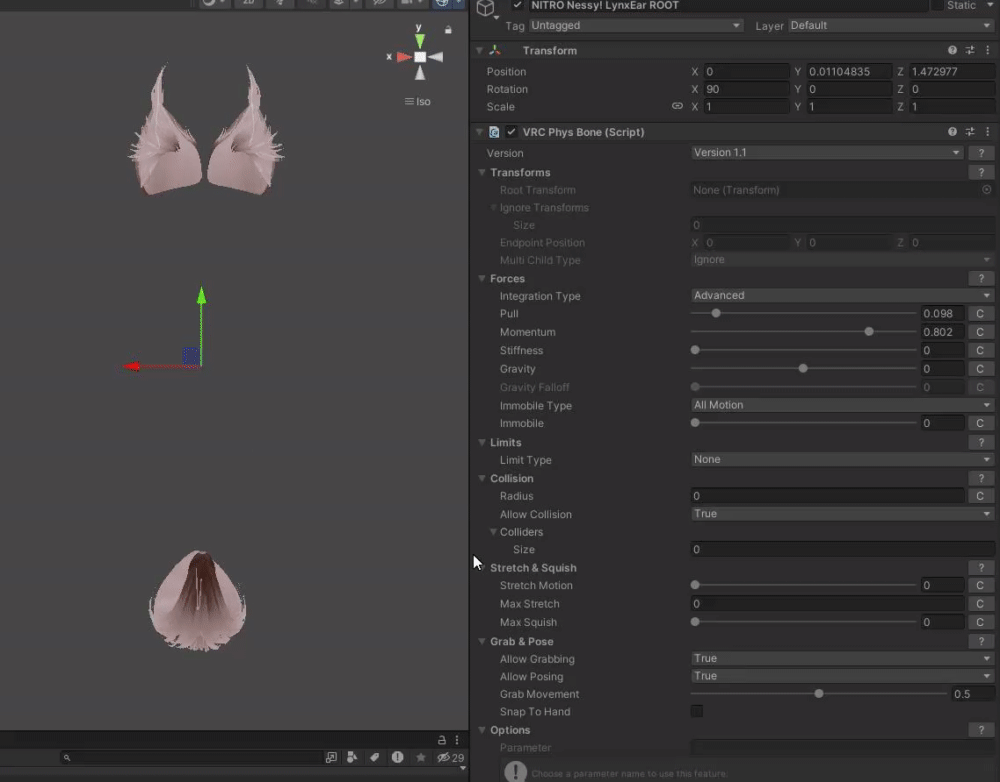Click the search by label tag icon
Viewport: 1000px width, 782px height.
point(374,758)
